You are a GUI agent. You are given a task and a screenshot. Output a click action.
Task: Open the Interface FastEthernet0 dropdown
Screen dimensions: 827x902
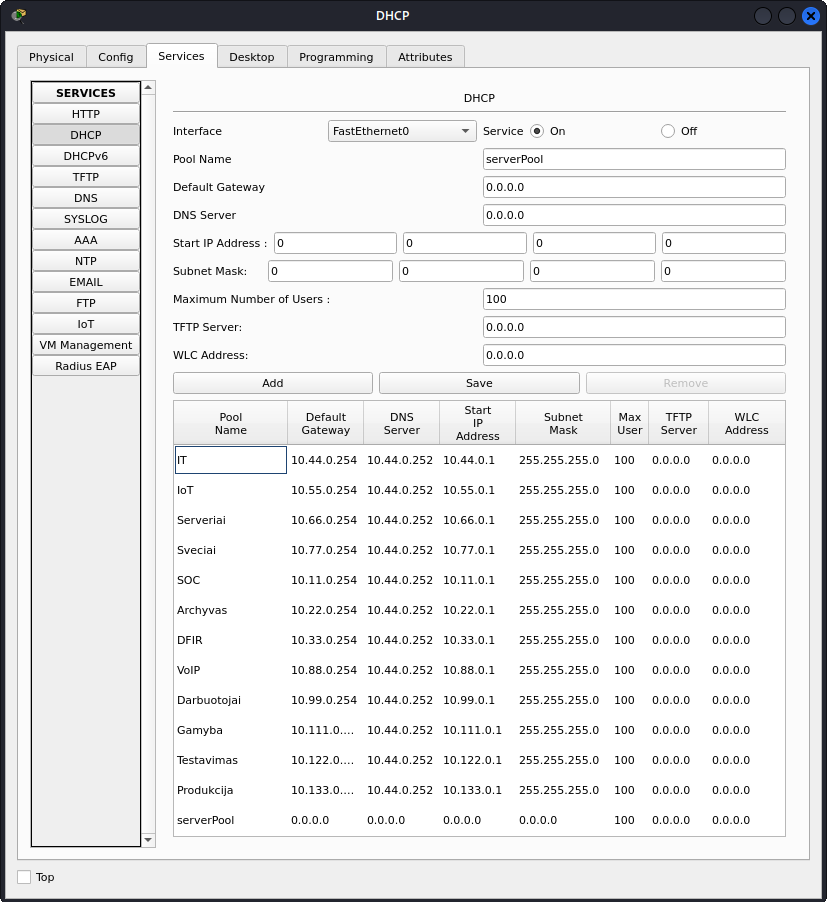(402, 131)
